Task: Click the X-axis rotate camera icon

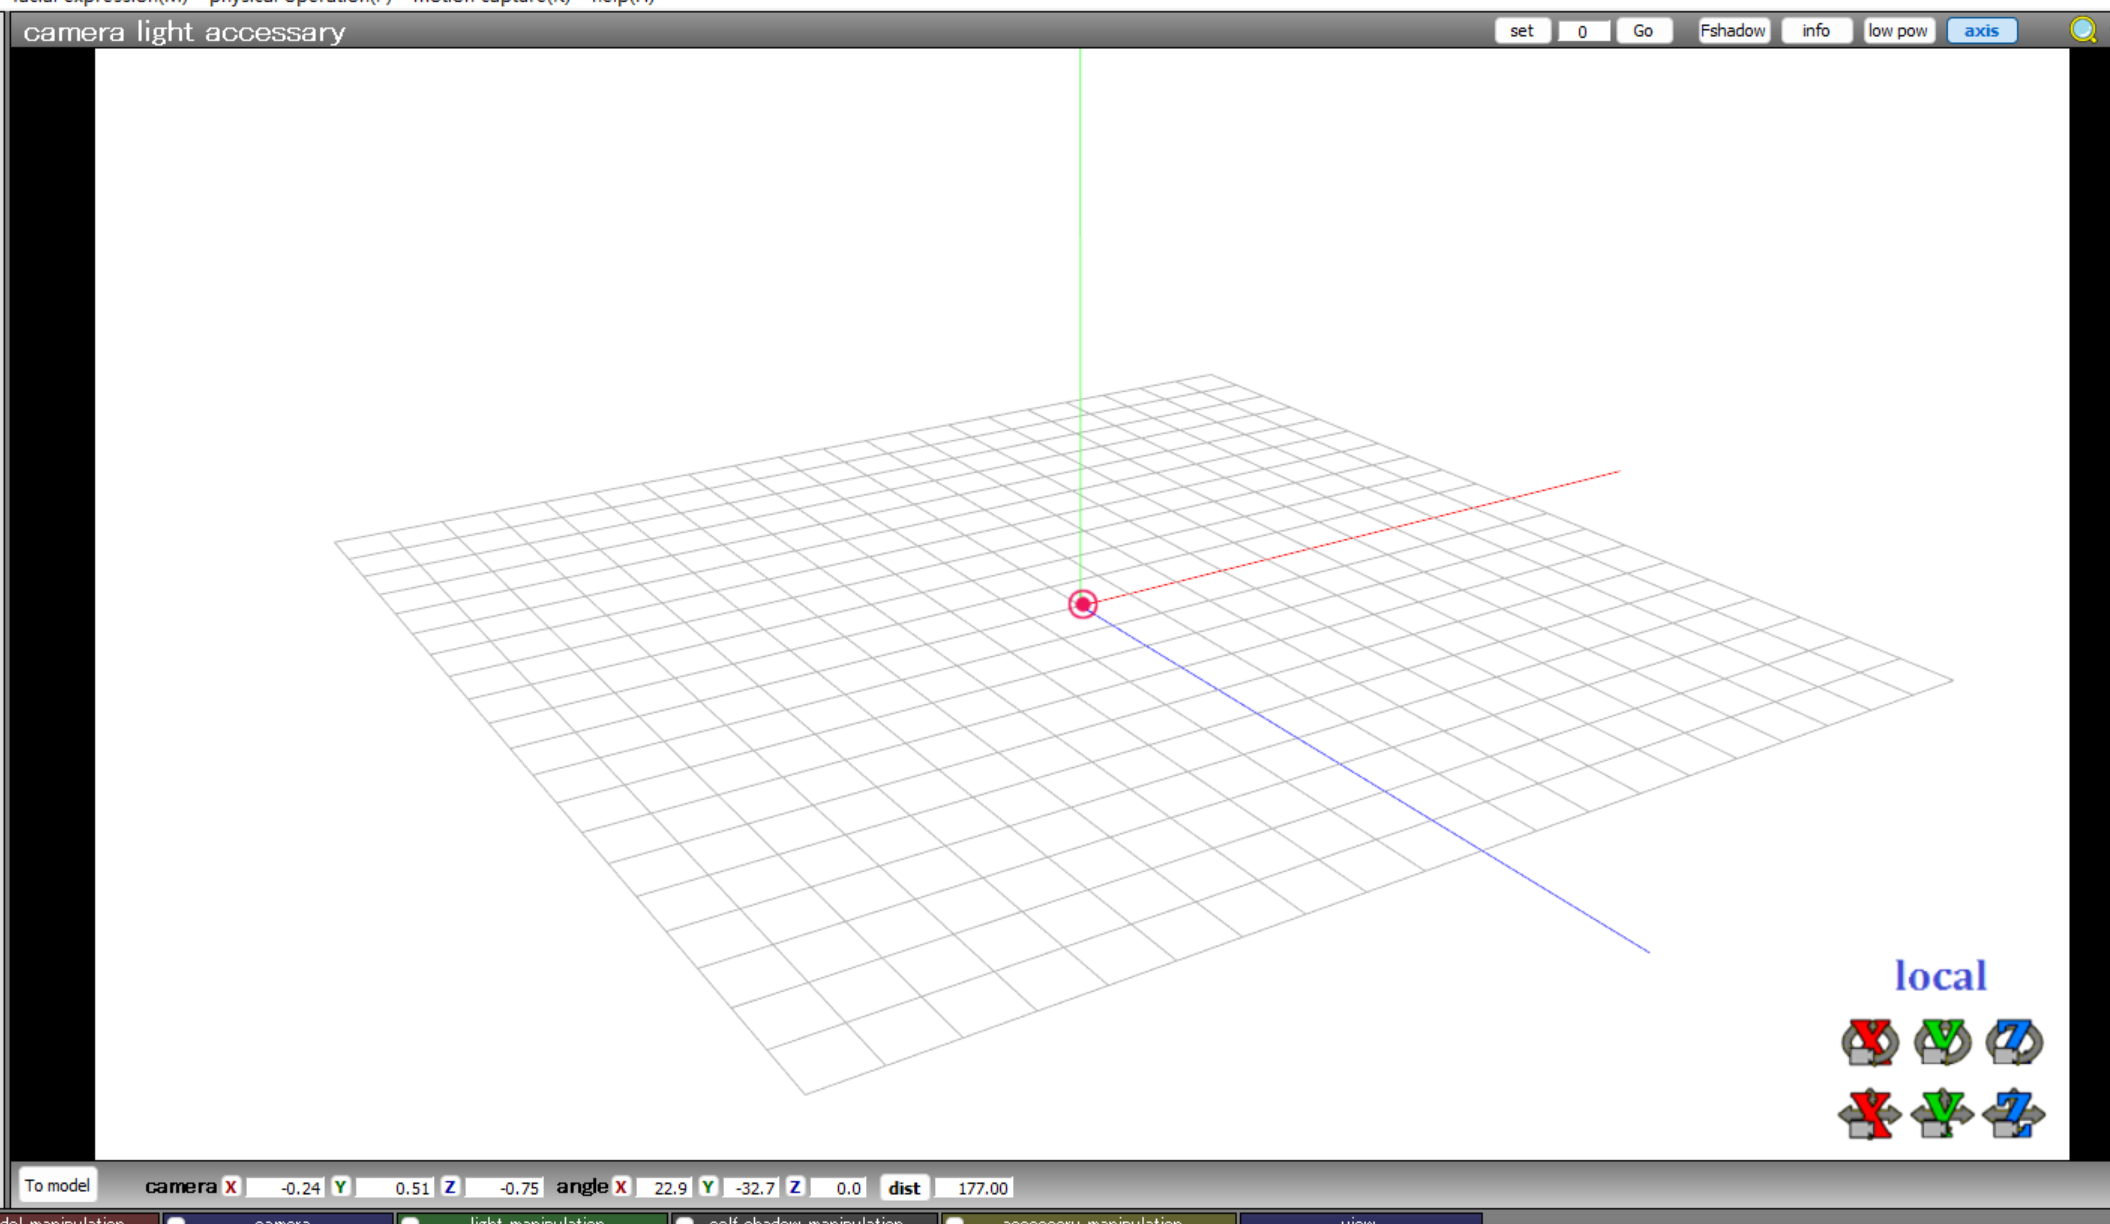Action: point(1869,1042)
